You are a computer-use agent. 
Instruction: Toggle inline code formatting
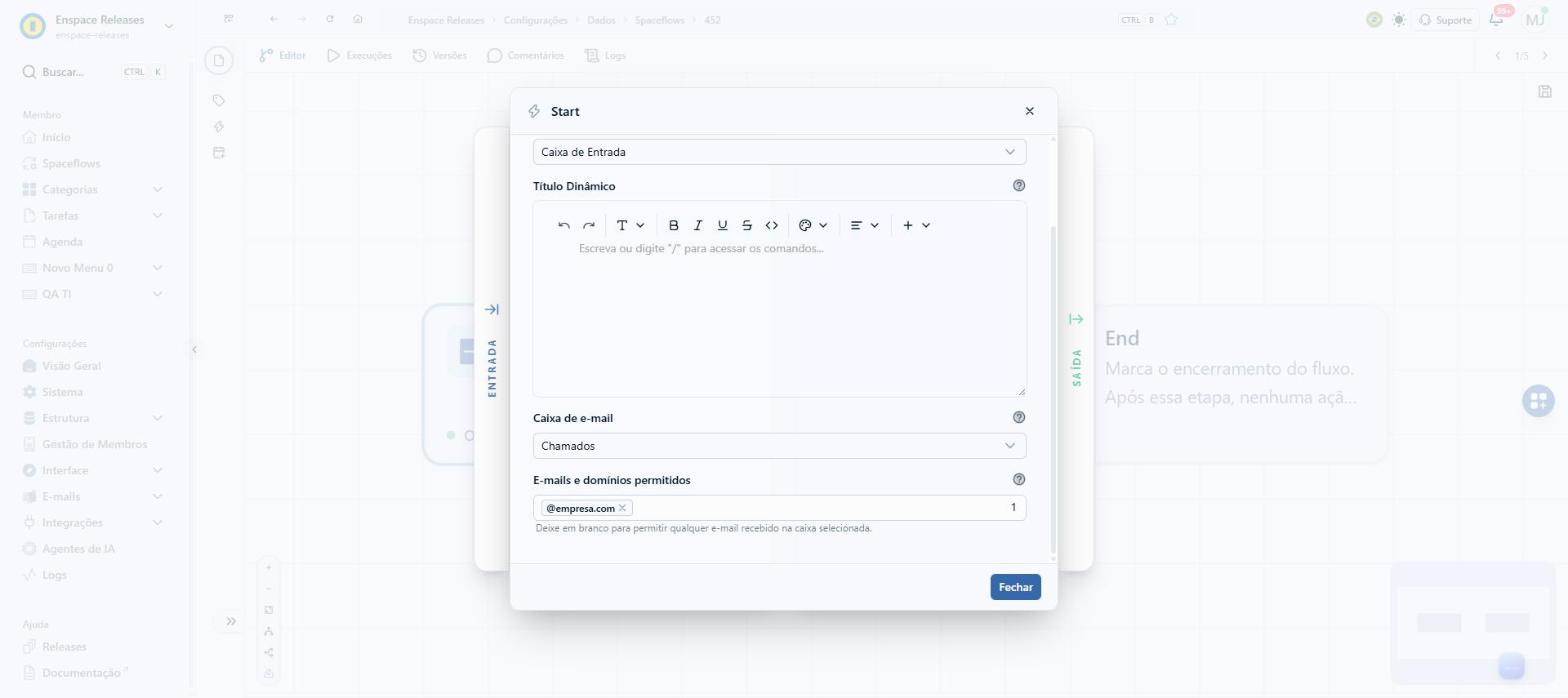click(x=771, y=226)
